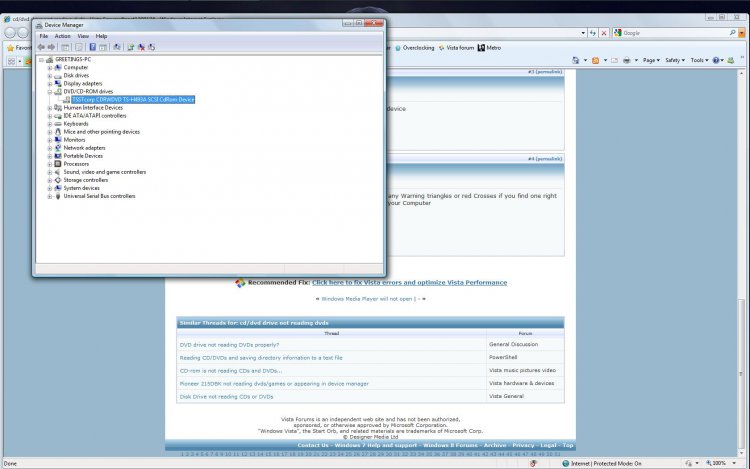Open the View menu in Device Manager
Viewport: 750px width, 469px height.
point(83,36)
